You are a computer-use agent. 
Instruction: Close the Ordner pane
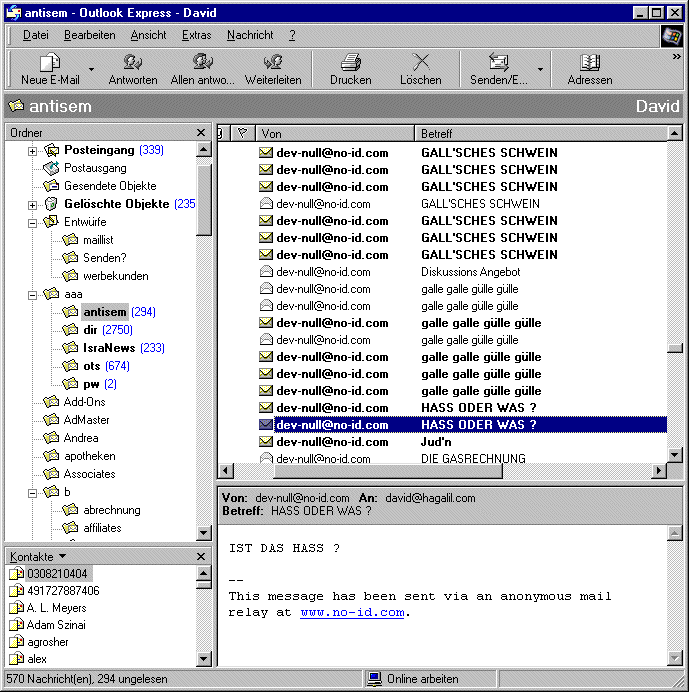click(x=200, y=133)
